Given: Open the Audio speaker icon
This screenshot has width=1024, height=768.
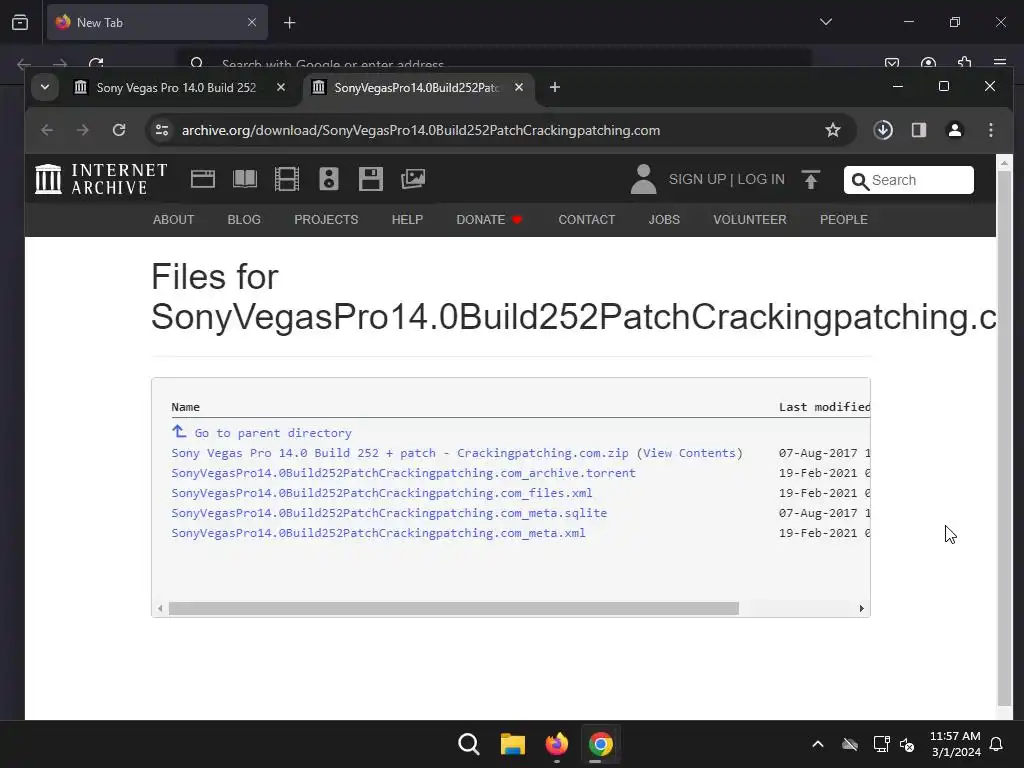Looking at the screenshot, I should [328, 179].
